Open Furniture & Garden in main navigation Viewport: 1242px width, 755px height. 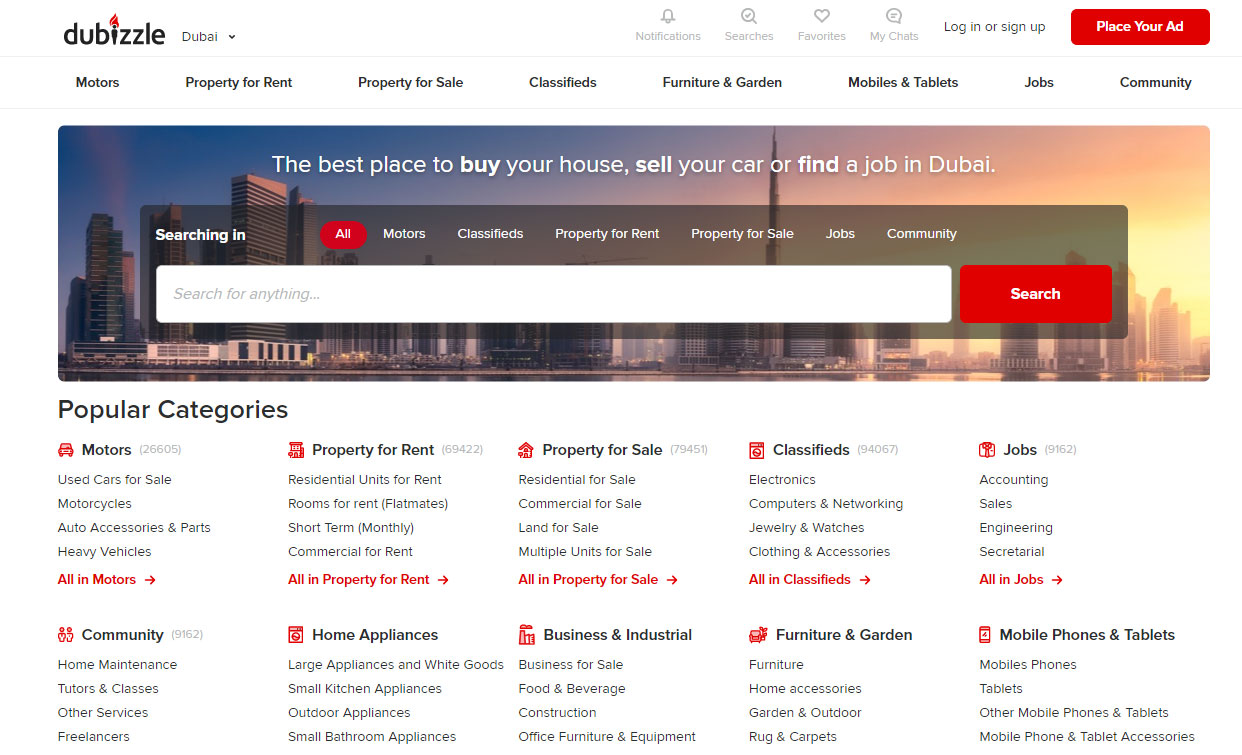click(722, 83)
